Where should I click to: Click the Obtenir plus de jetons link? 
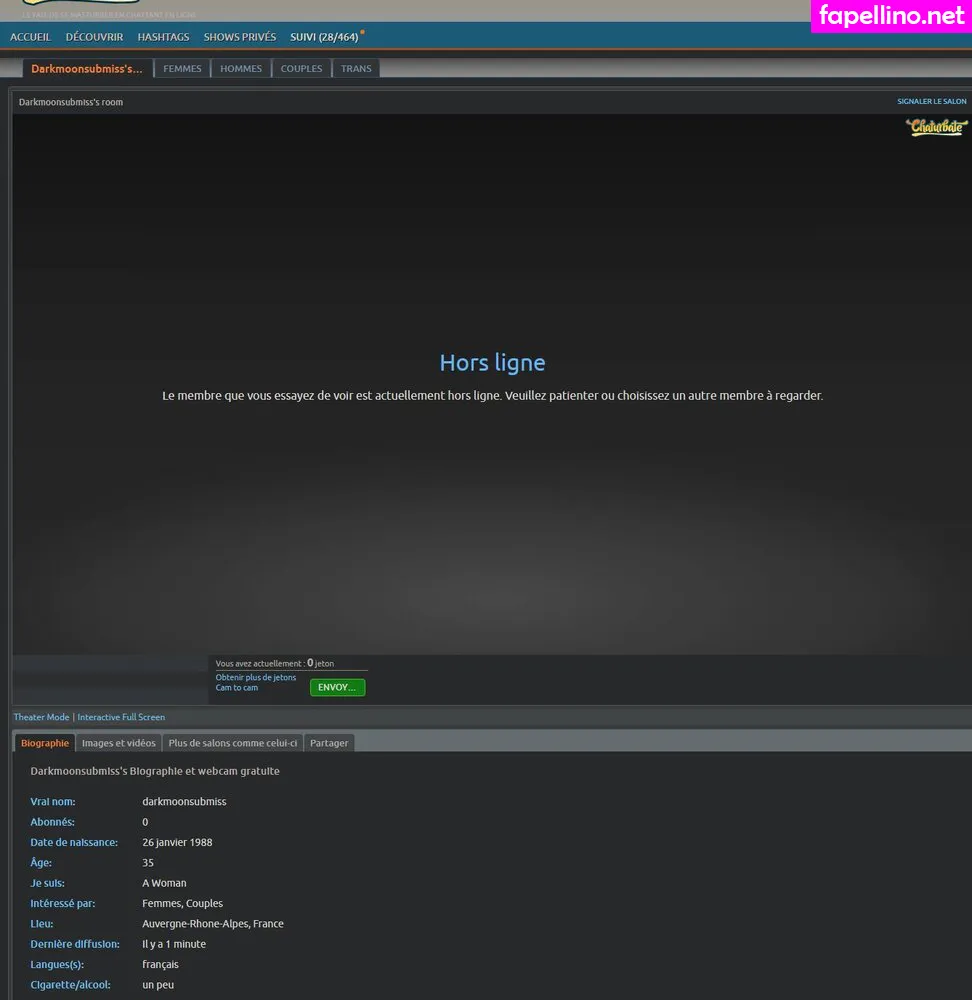point(256,677)
